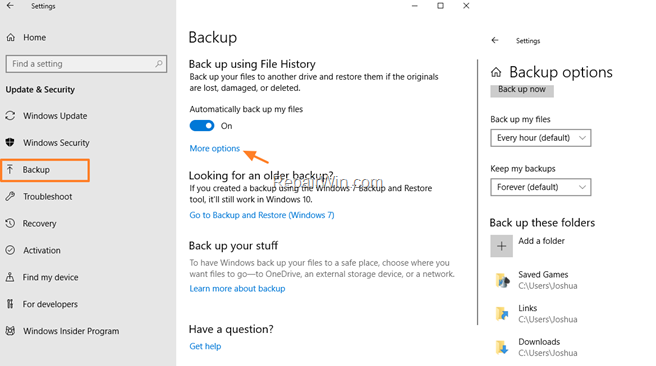This screenshot has width=656, height=366.
Task: Click the Downloads folder icon
Action: pyautogui.click(x=502, y=347)
